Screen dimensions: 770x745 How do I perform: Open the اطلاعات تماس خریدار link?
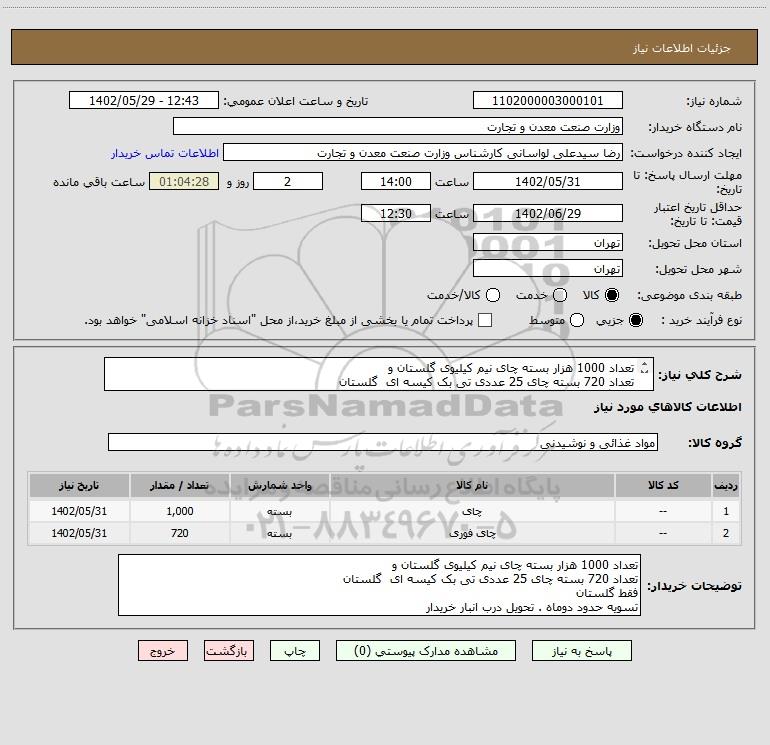tap(165, 153)
